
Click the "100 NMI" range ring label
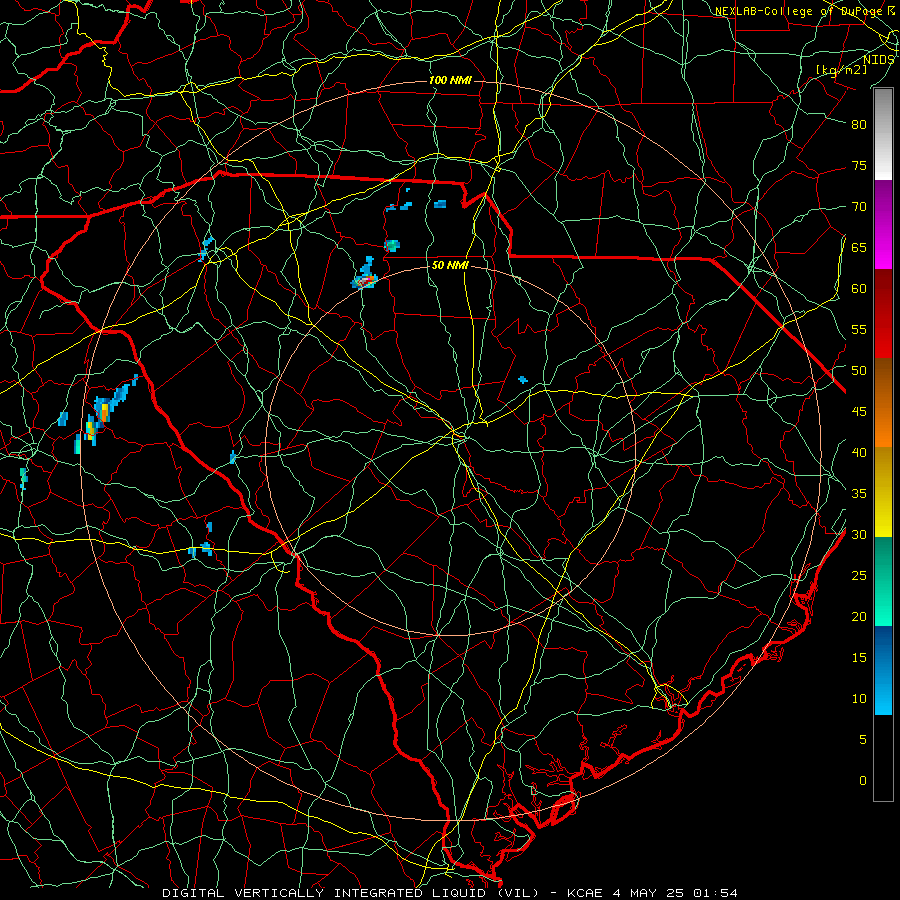450,80
